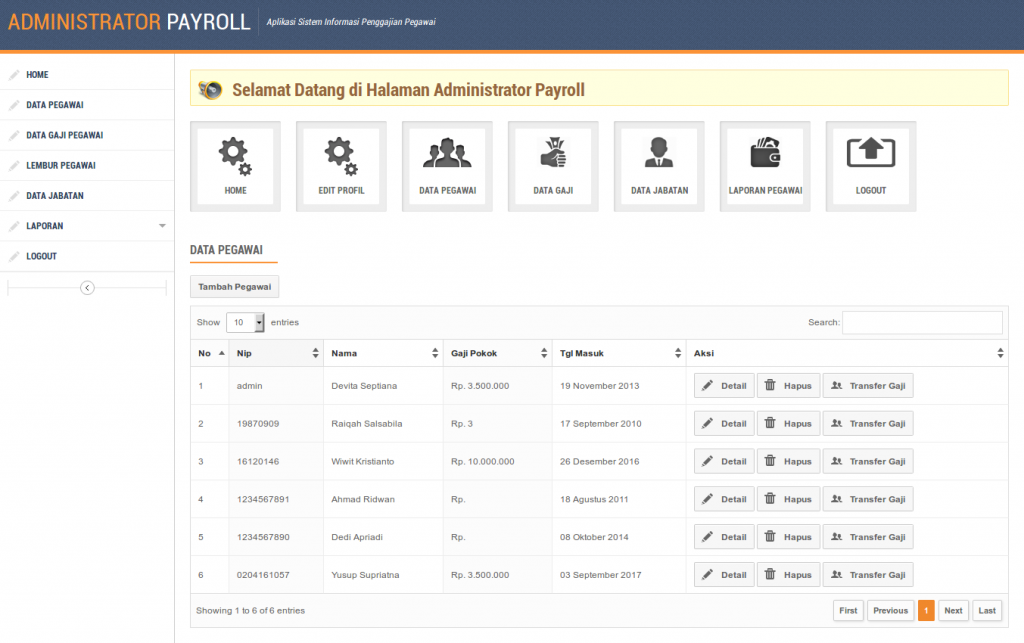1024x643 pixels.
Task: Click Detail for Devita Septiana
Action: (724, 386)
